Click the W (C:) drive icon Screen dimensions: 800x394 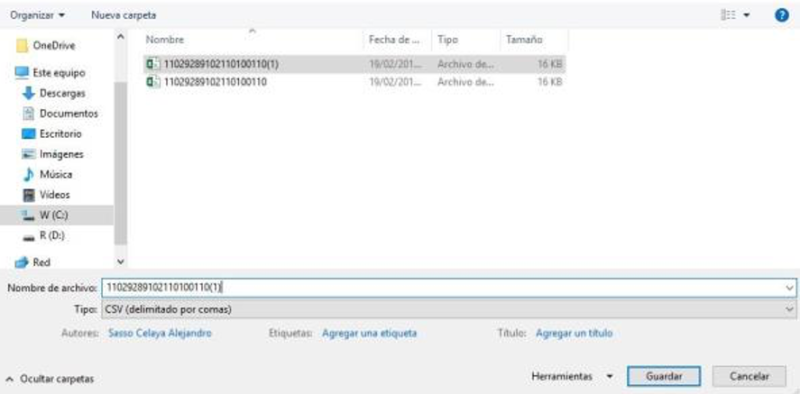click(x=29, y=216)
